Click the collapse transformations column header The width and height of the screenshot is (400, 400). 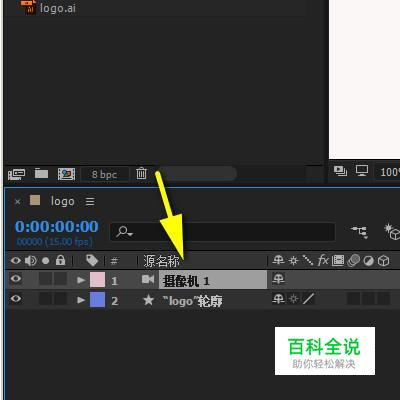tap(293, 260)
